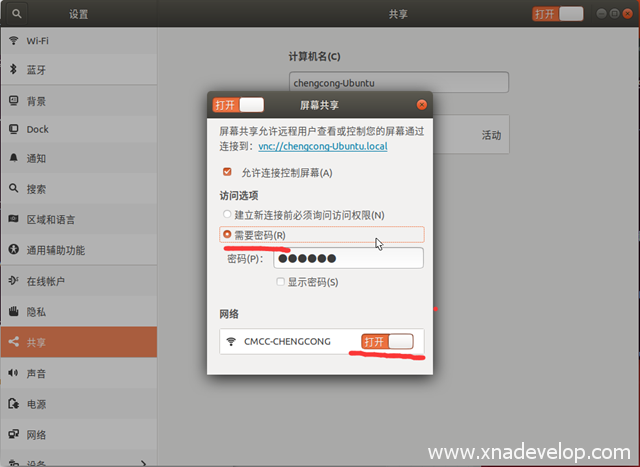Select the 需要密码 radio option
The image size is (640, 467).
(227, 234)
